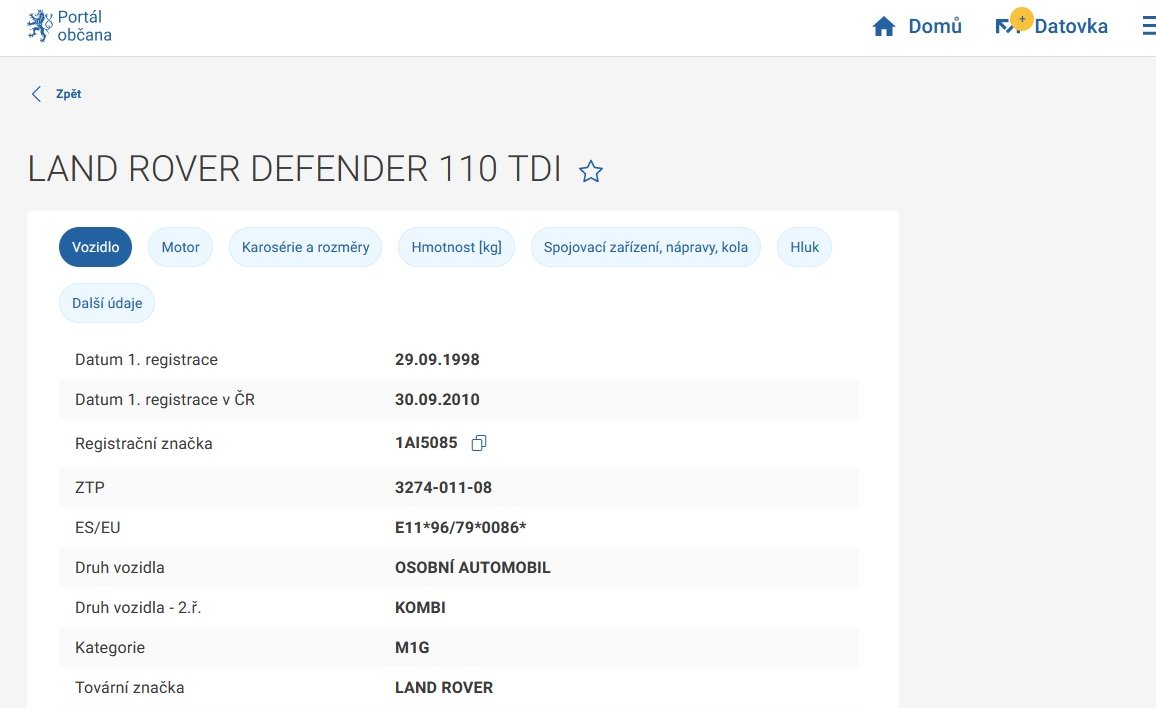This screenshot has height=708, width=1156.
Task: Select the Vozidlo tab
Action: (95, 247)
